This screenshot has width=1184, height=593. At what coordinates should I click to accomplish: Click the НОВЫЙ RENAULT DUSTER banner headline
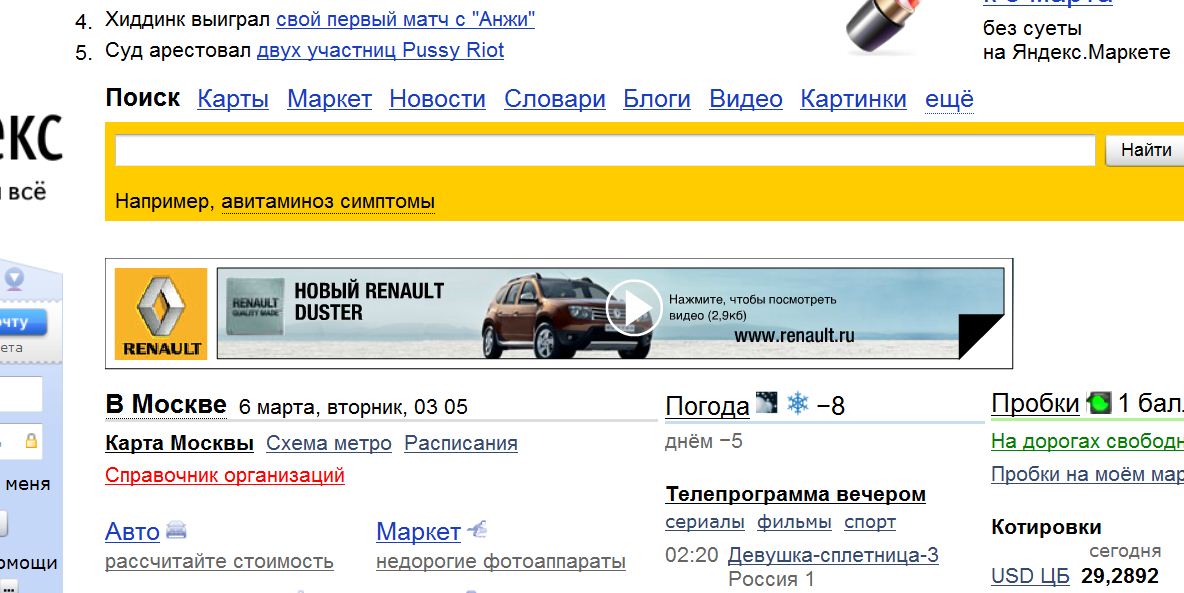point(368,301)
